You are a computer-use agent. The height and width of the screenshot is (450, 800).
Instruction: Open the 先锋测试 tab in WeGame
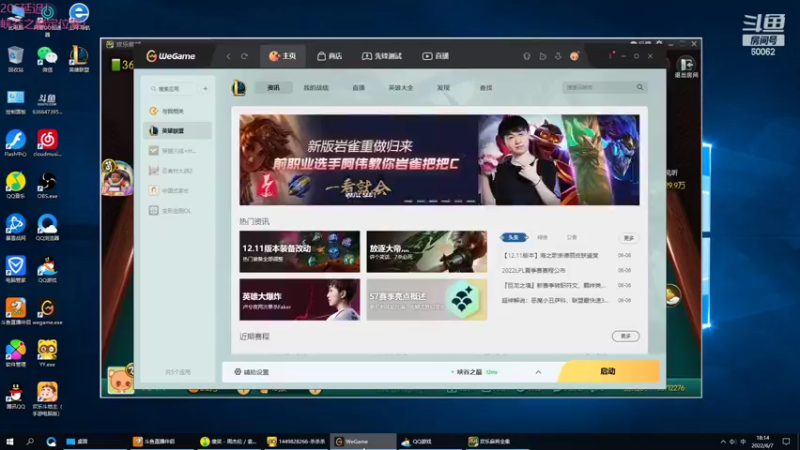[382, 56]
